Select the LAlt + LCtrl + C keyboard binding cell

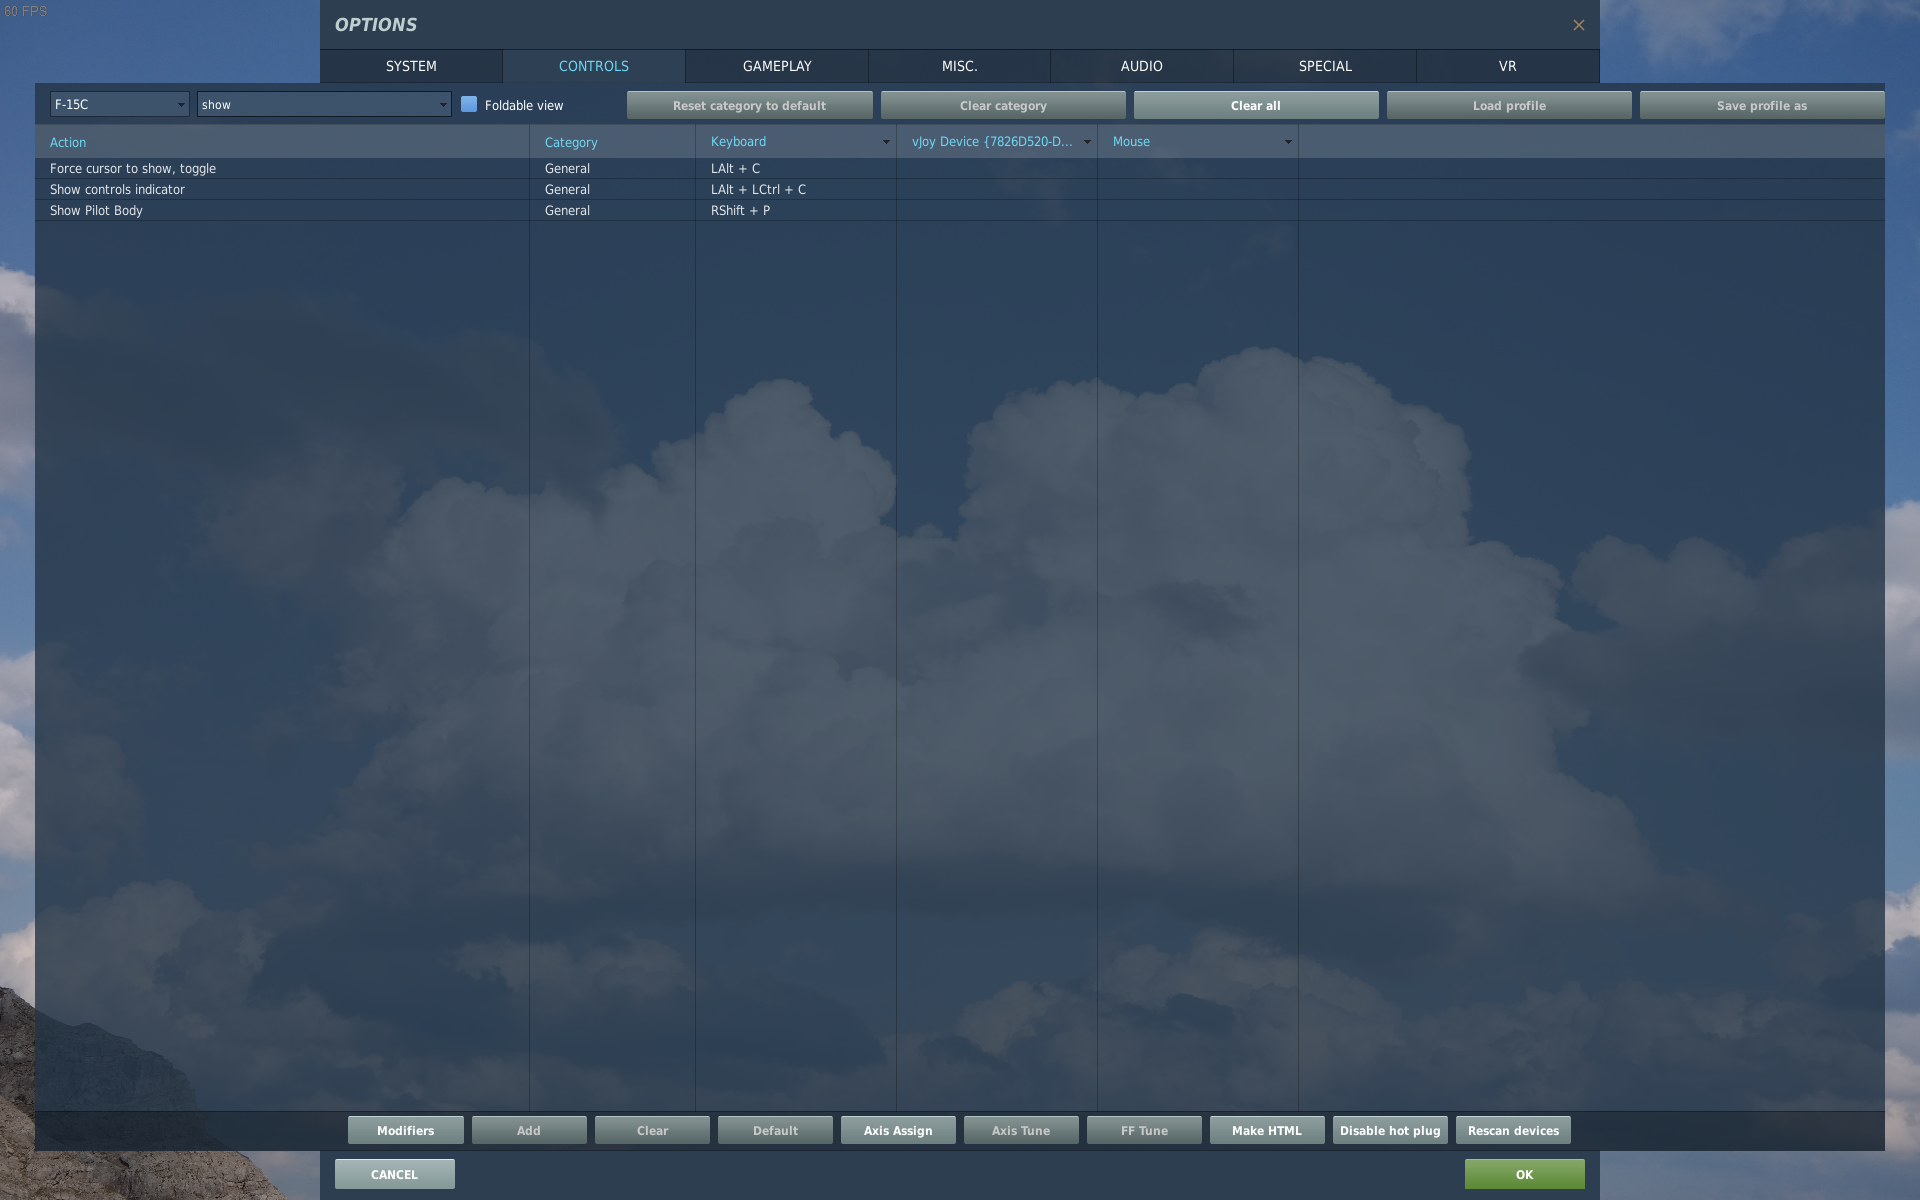coord(758,189)
